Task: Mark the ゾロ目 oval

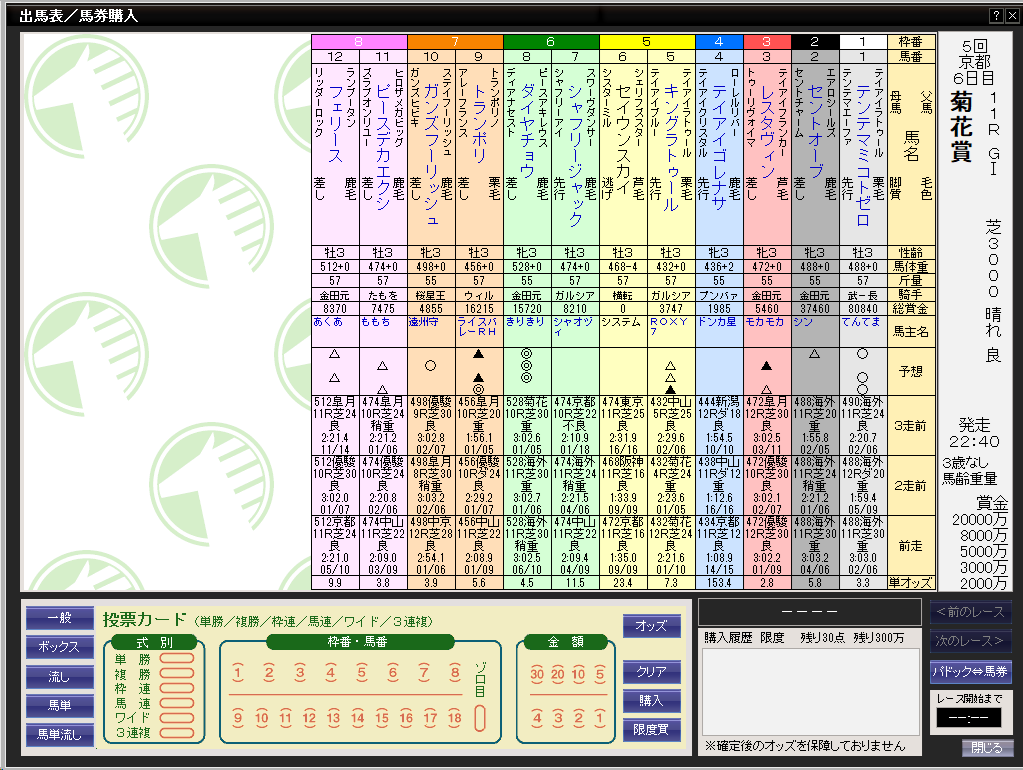Action: pos(480,717)
